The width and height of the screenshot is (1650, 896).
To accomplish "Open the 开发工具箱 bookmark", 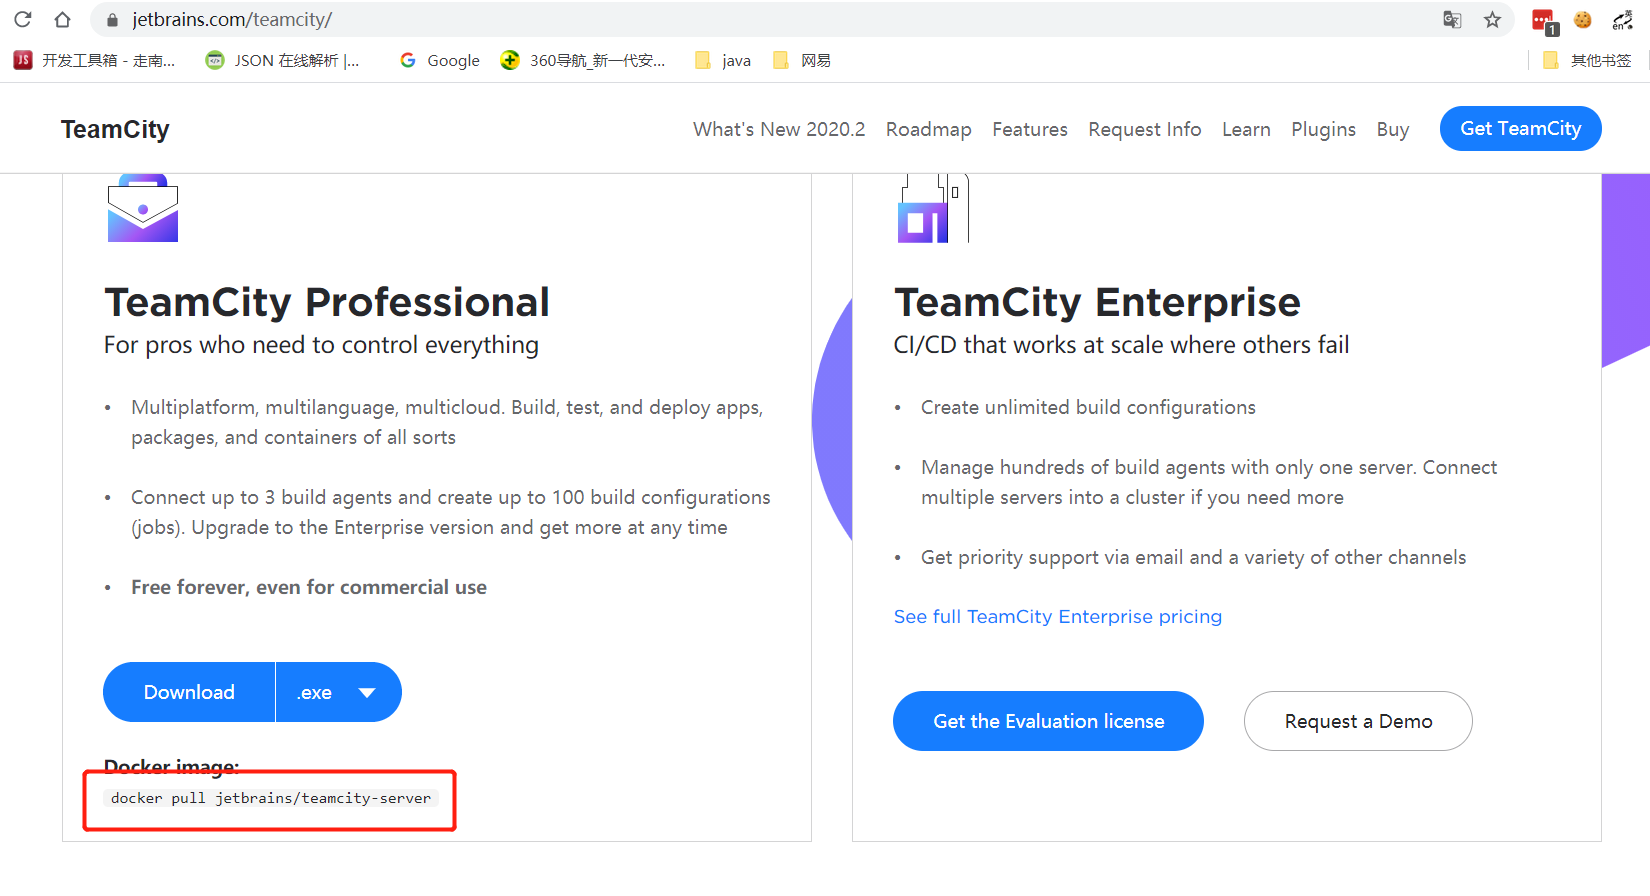I will click(94, 60).
